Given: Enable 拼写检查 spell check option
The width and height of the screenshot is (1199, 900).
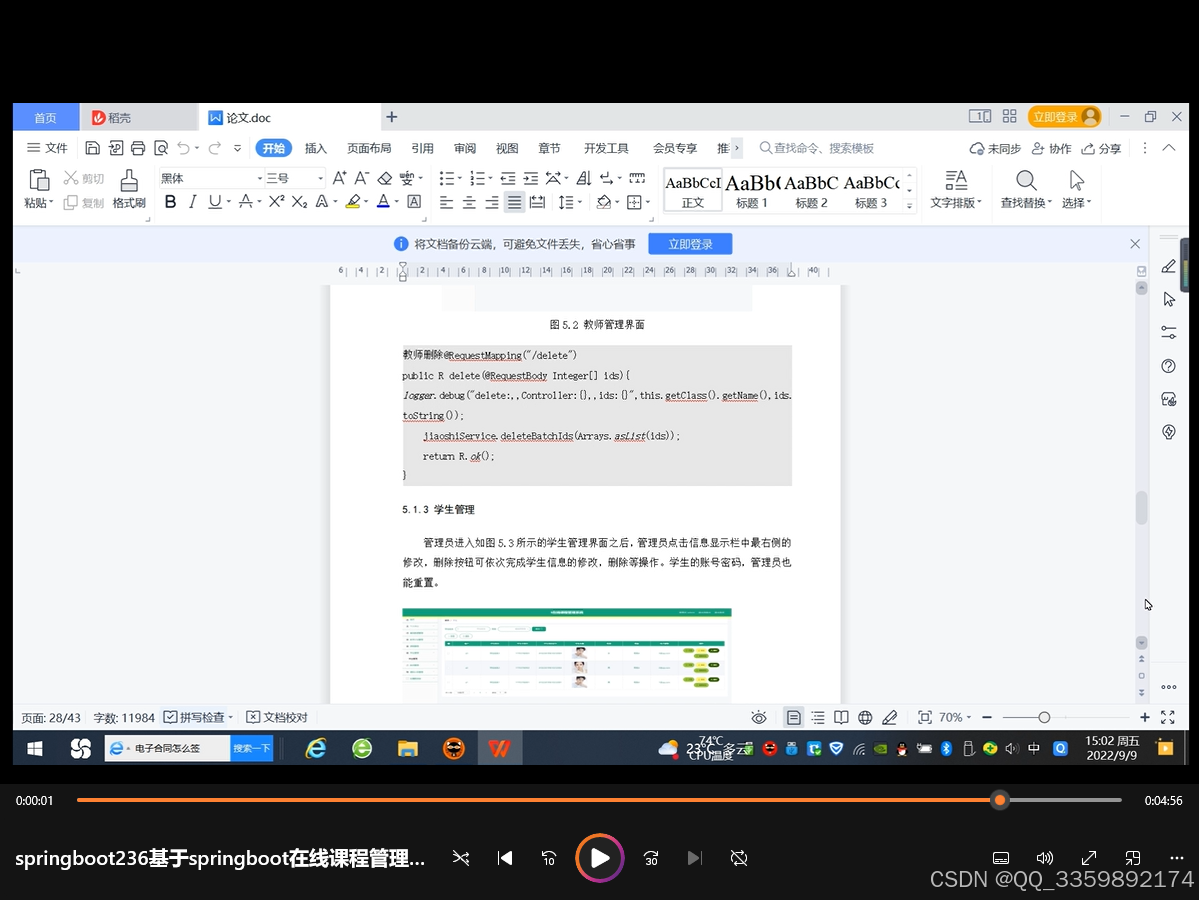Looking at the screenshot, I should click(196, 717).
